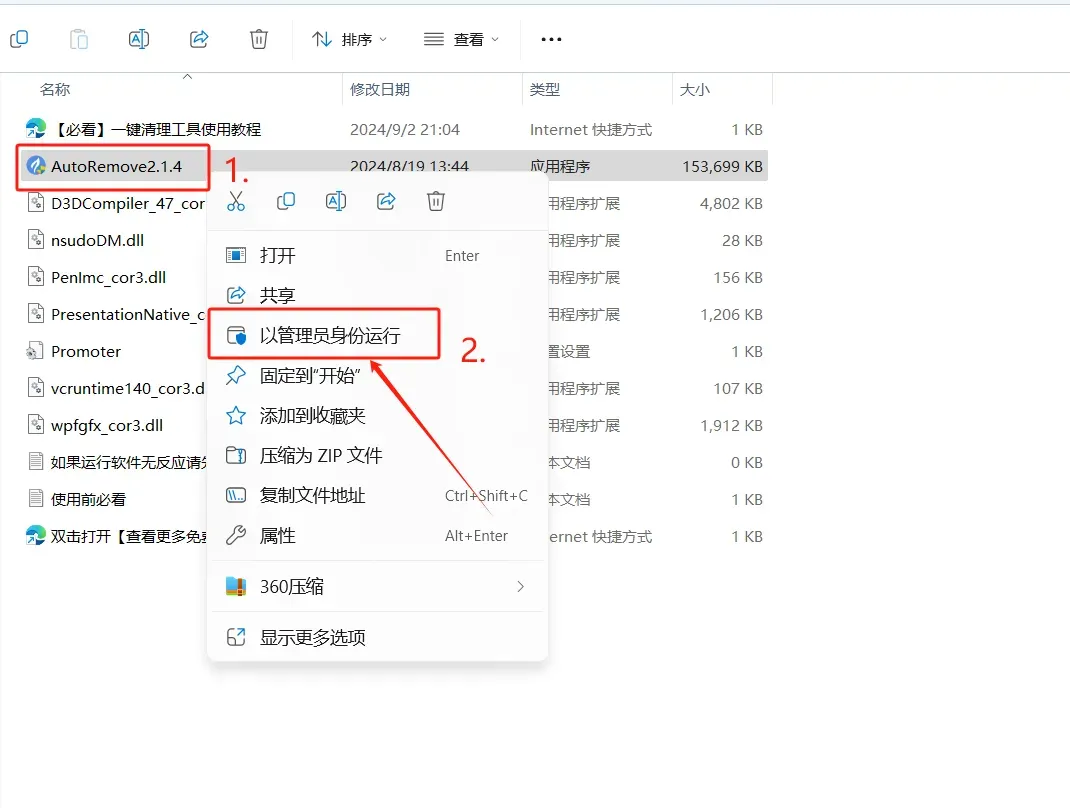Select the 【必看】一键清理工具使用教程 shortcut
Screen dimensions: 1070x808
pyautogui.click(x=156, y=130)
